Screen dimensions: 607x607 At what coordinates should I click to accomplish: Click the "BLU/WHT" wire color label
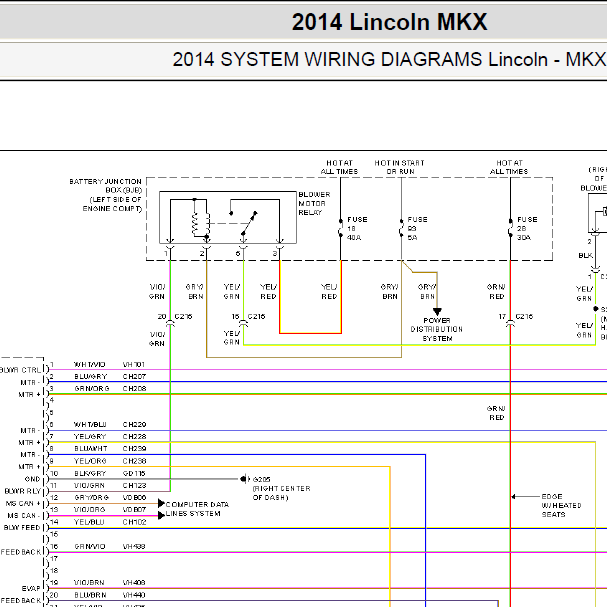click(91, 449)
